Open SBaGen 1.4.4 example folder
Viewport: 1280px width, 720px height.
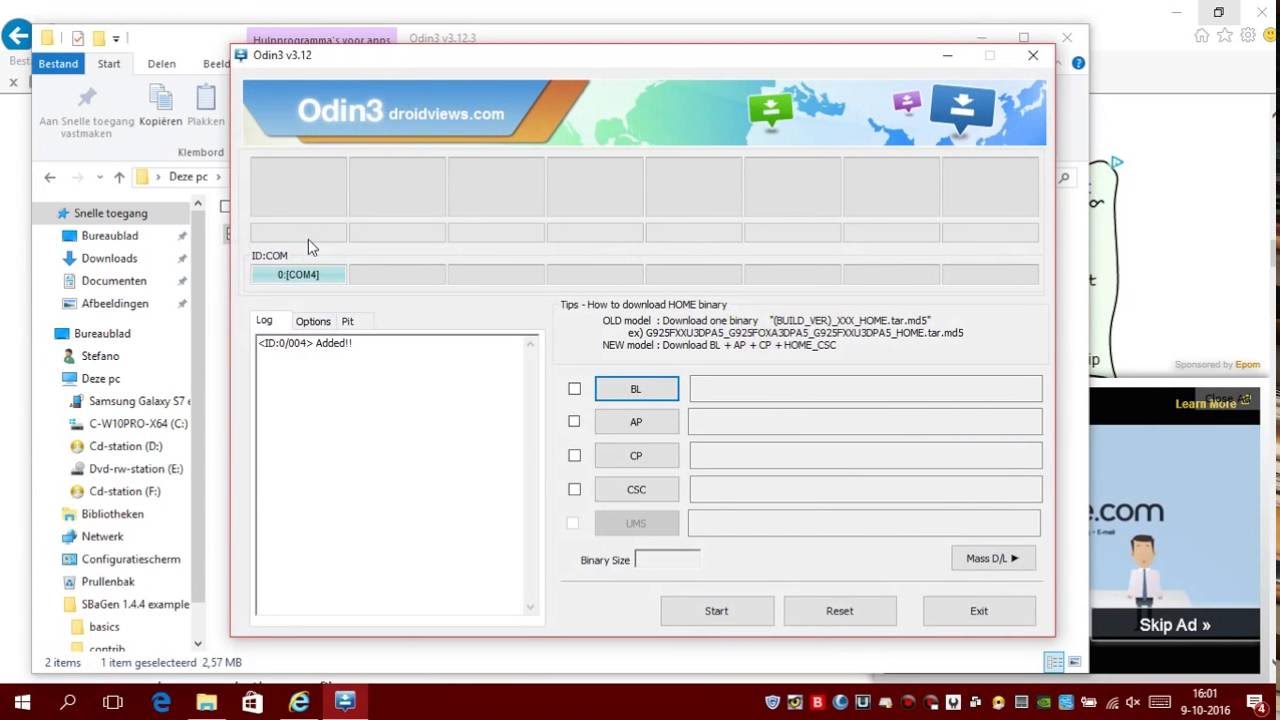coord(135,604)
